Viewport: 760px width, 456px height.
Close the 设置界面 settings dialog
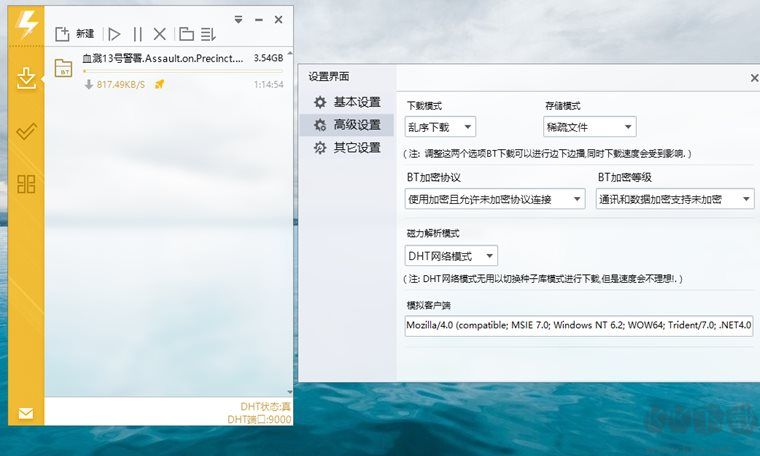tap(754, 78)
